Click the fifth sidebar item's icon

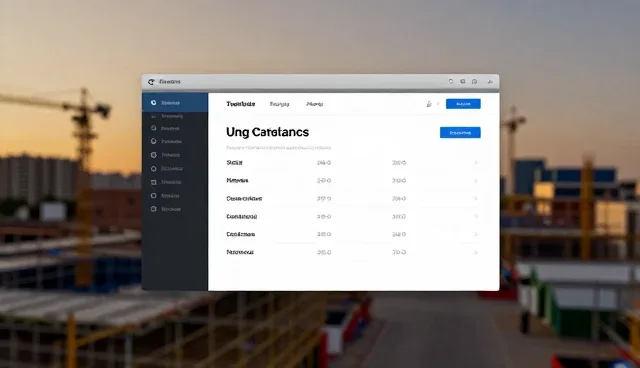click(153, 155)
